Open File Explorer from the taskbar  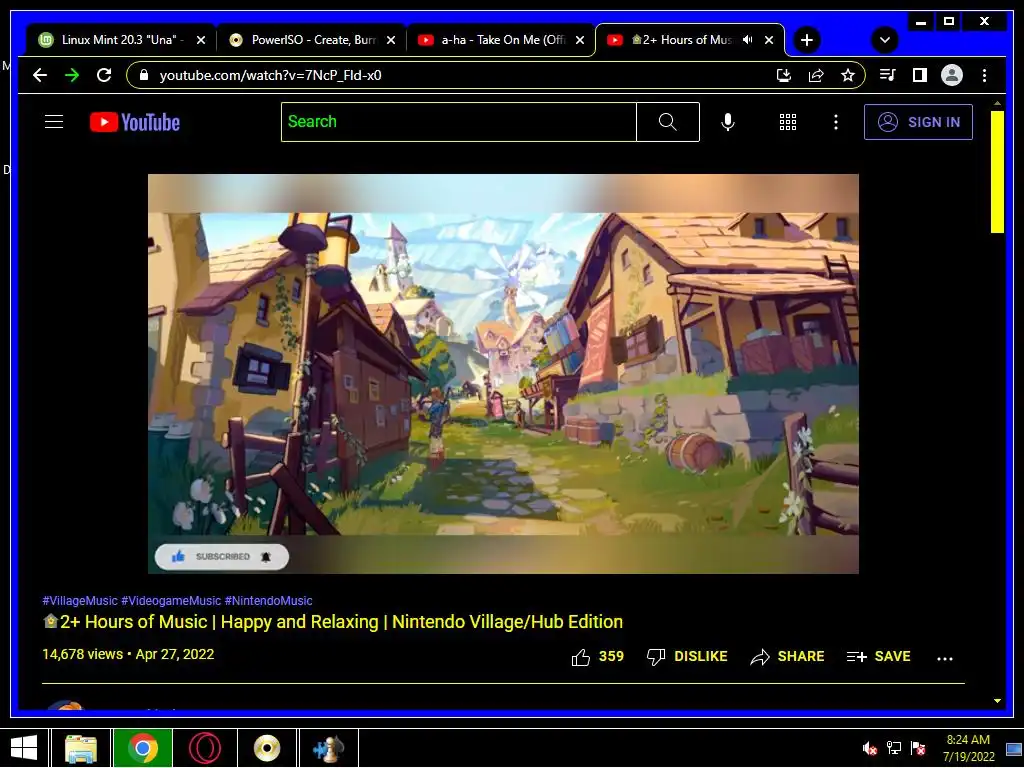click(81, 748)
